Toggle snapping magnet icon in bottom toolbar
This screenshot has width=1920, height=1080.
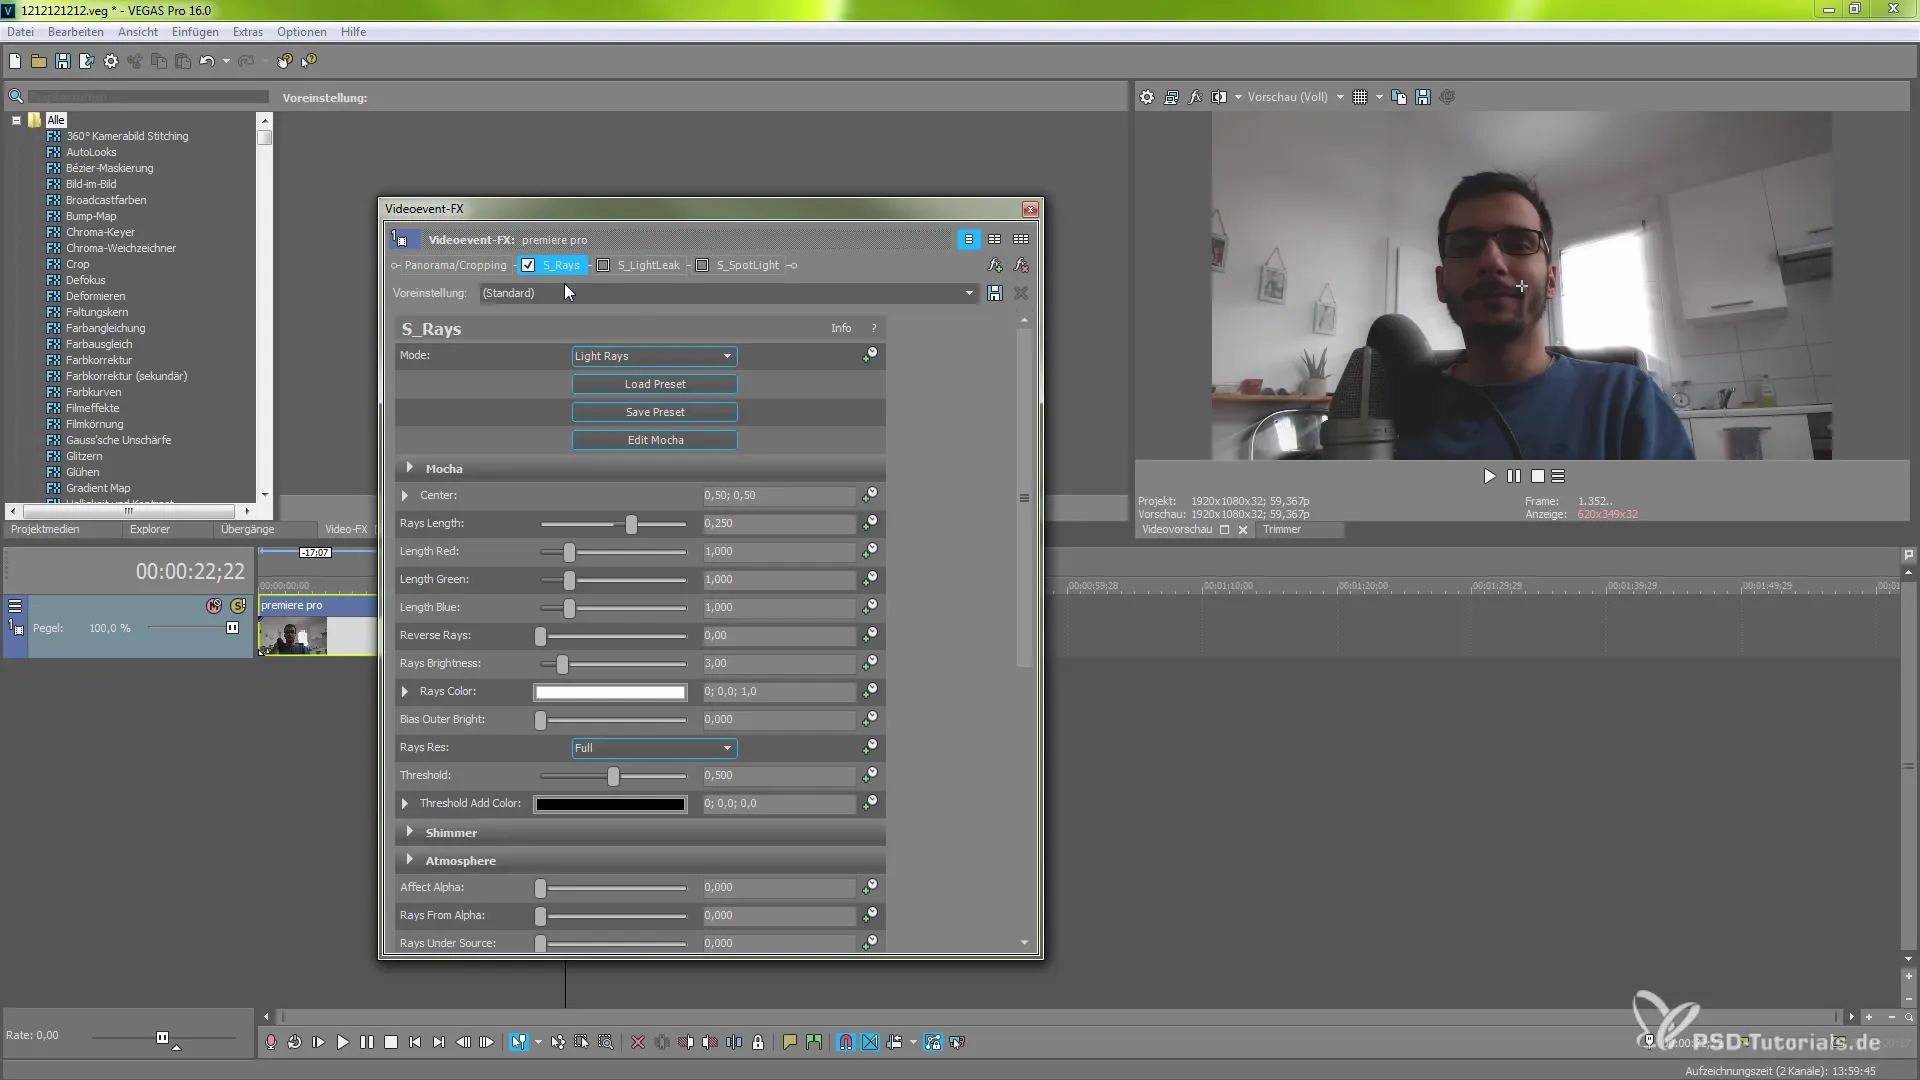846,1042
